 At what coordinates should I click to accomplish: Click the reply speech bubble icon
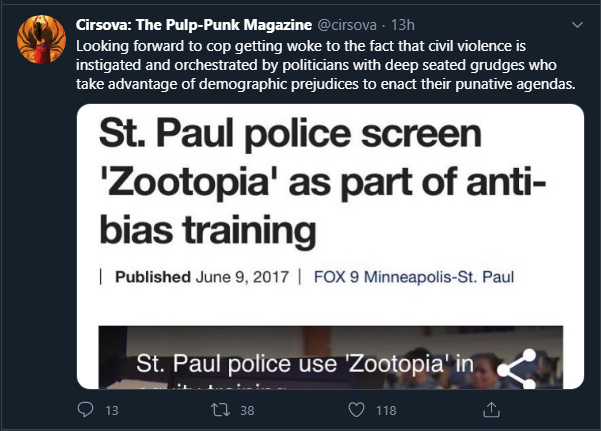85,410
